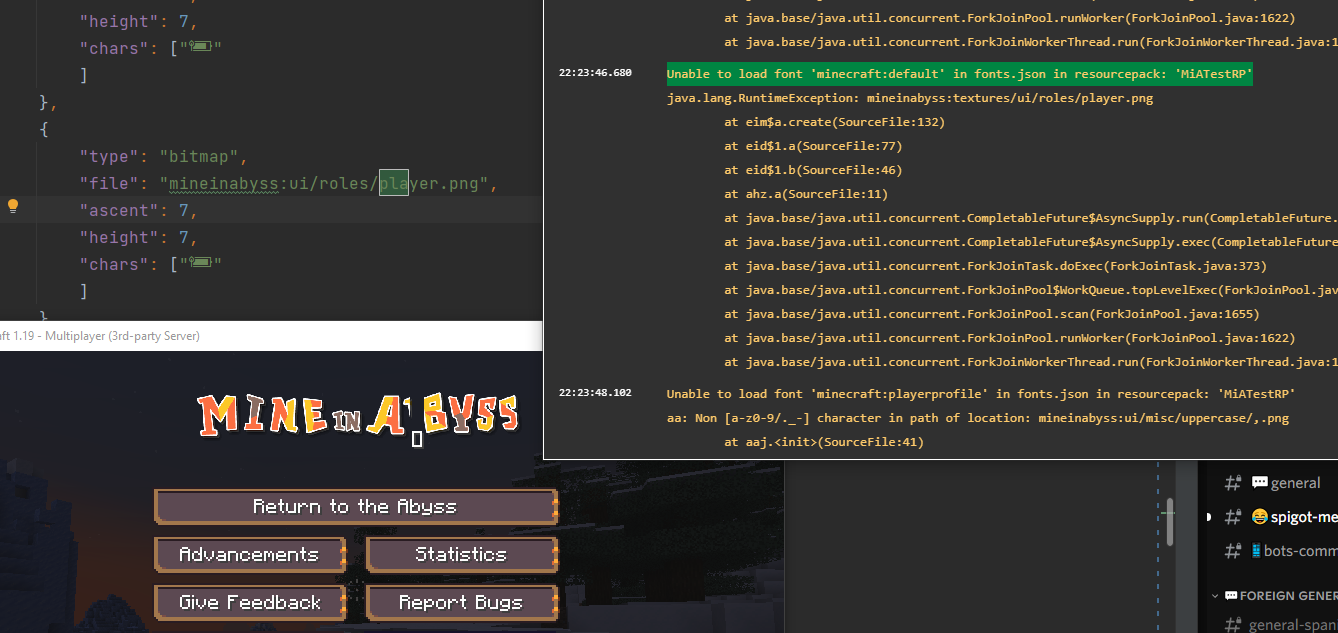Open the bots-comm channel in Discord
The image size is (1338, 633).
(x=1280, y=551)
